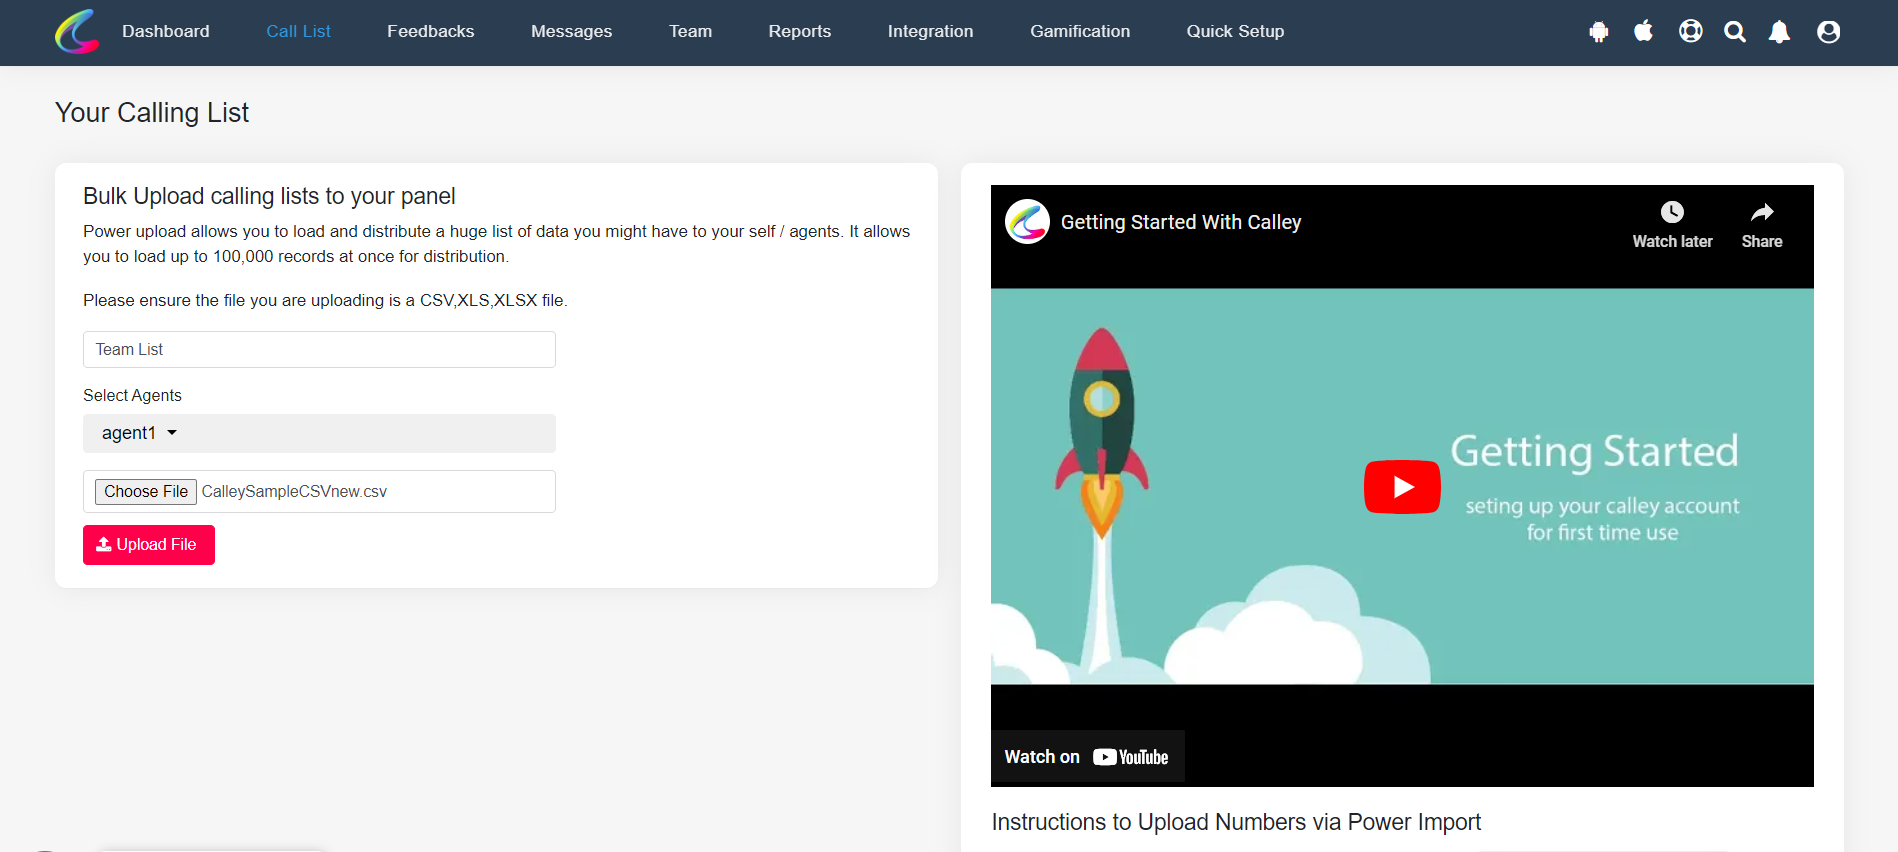Open the Team menu
The width and height of the screenshot is (1898, 852).
point(690,31)
